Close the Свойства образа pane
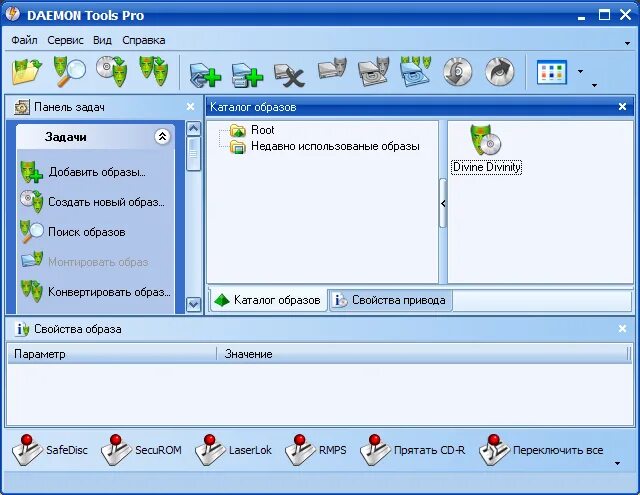The width and height of the screenshot is (640, 495). [622, 329]
